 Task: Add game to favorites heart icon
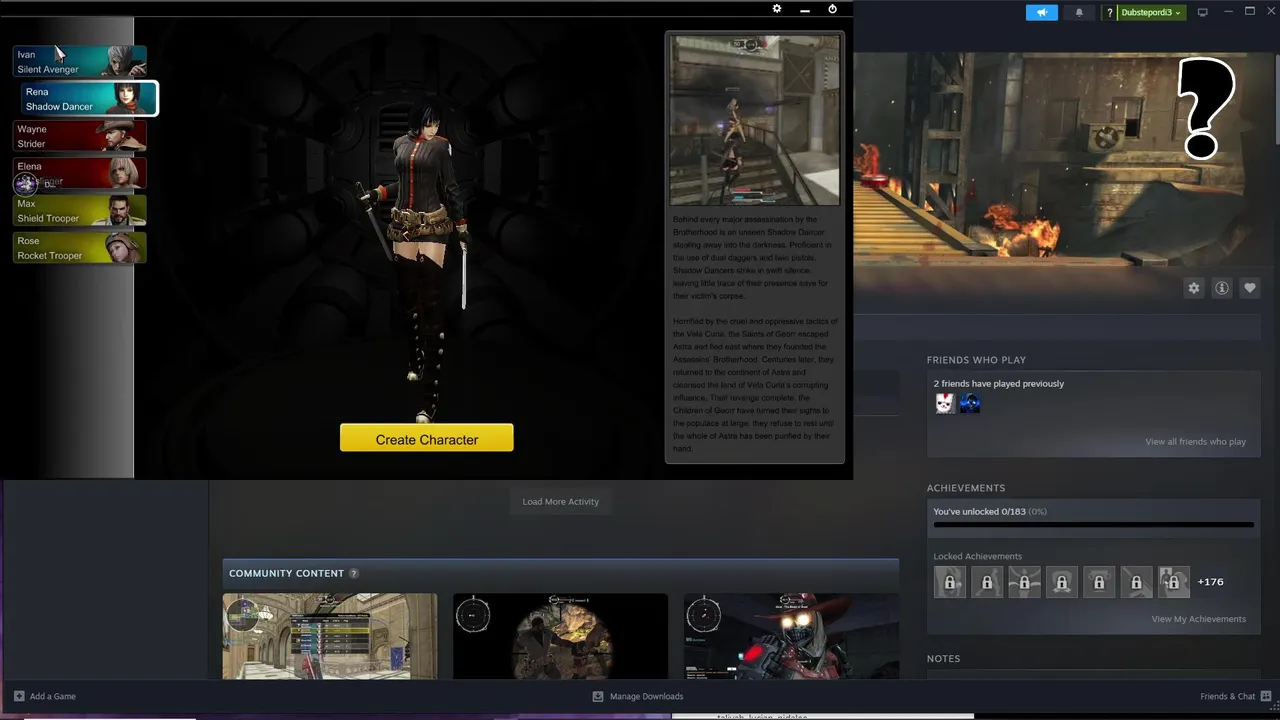point(1250,288)
